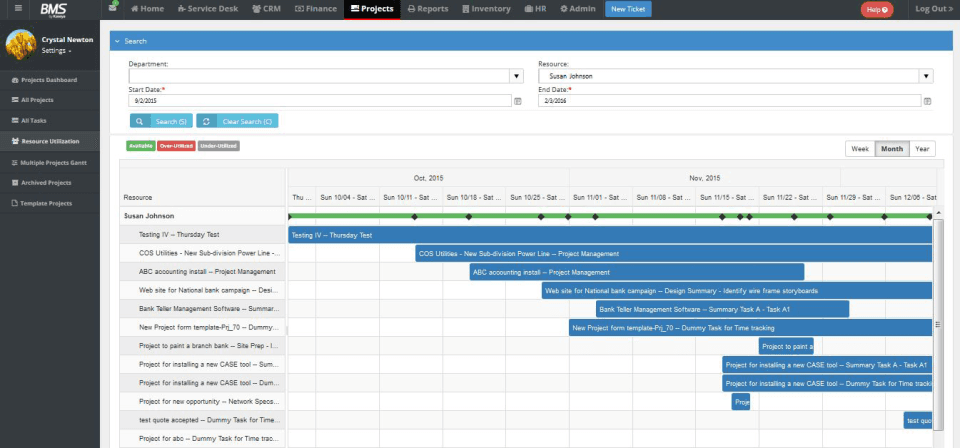Collapse the Search panel header
The height and width of the screenshot is (448, 960).
pyautogui.click(x=531, y=41)
